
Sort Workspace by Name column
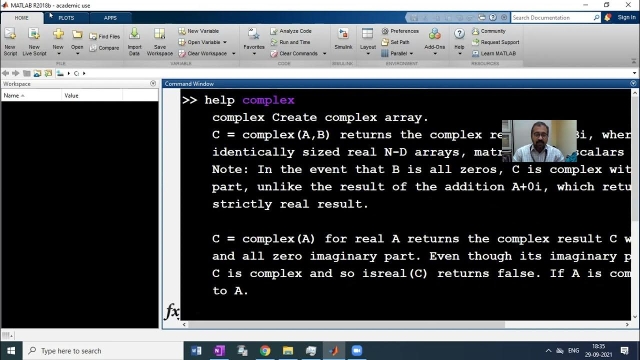[31, 96]
